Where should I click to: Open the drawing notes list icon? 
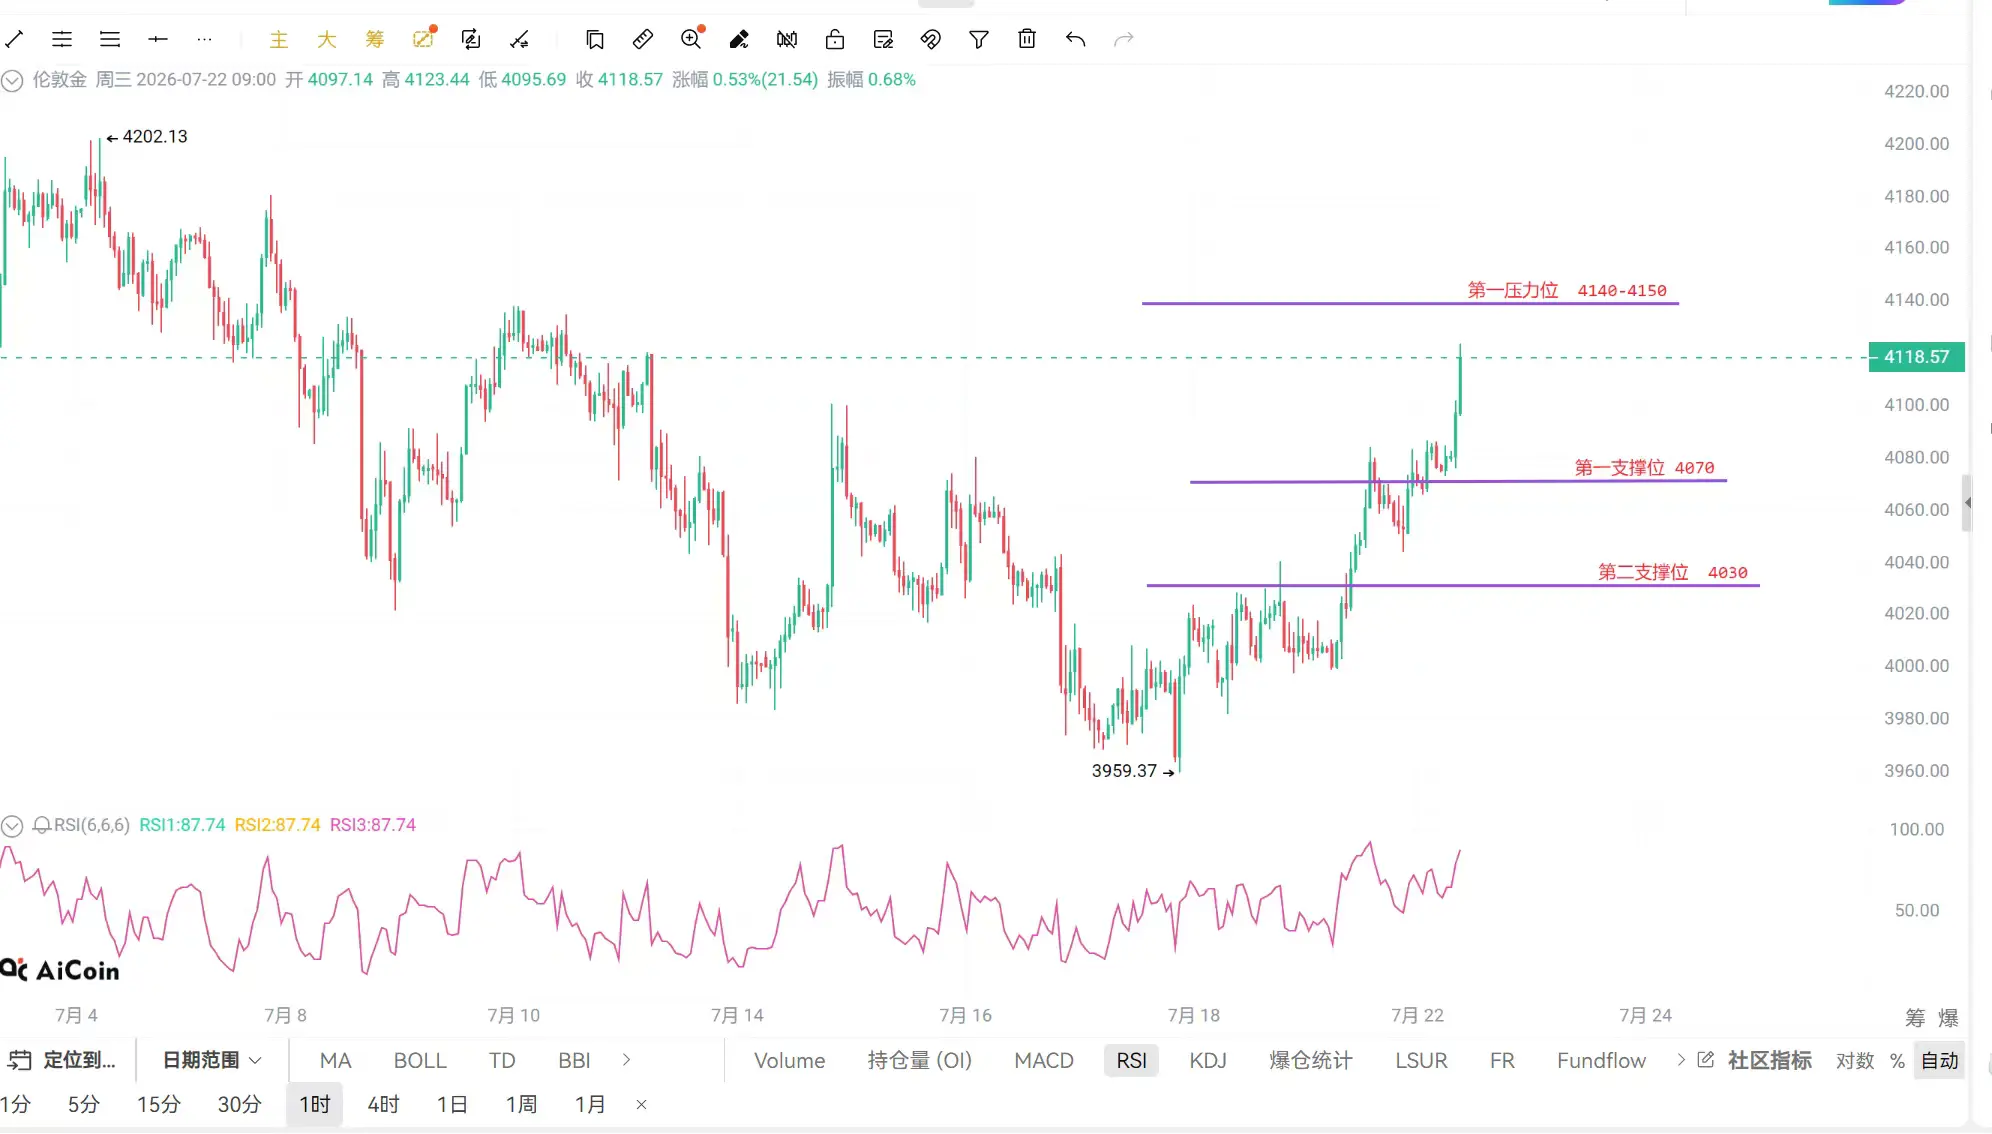tap(883, 39)
